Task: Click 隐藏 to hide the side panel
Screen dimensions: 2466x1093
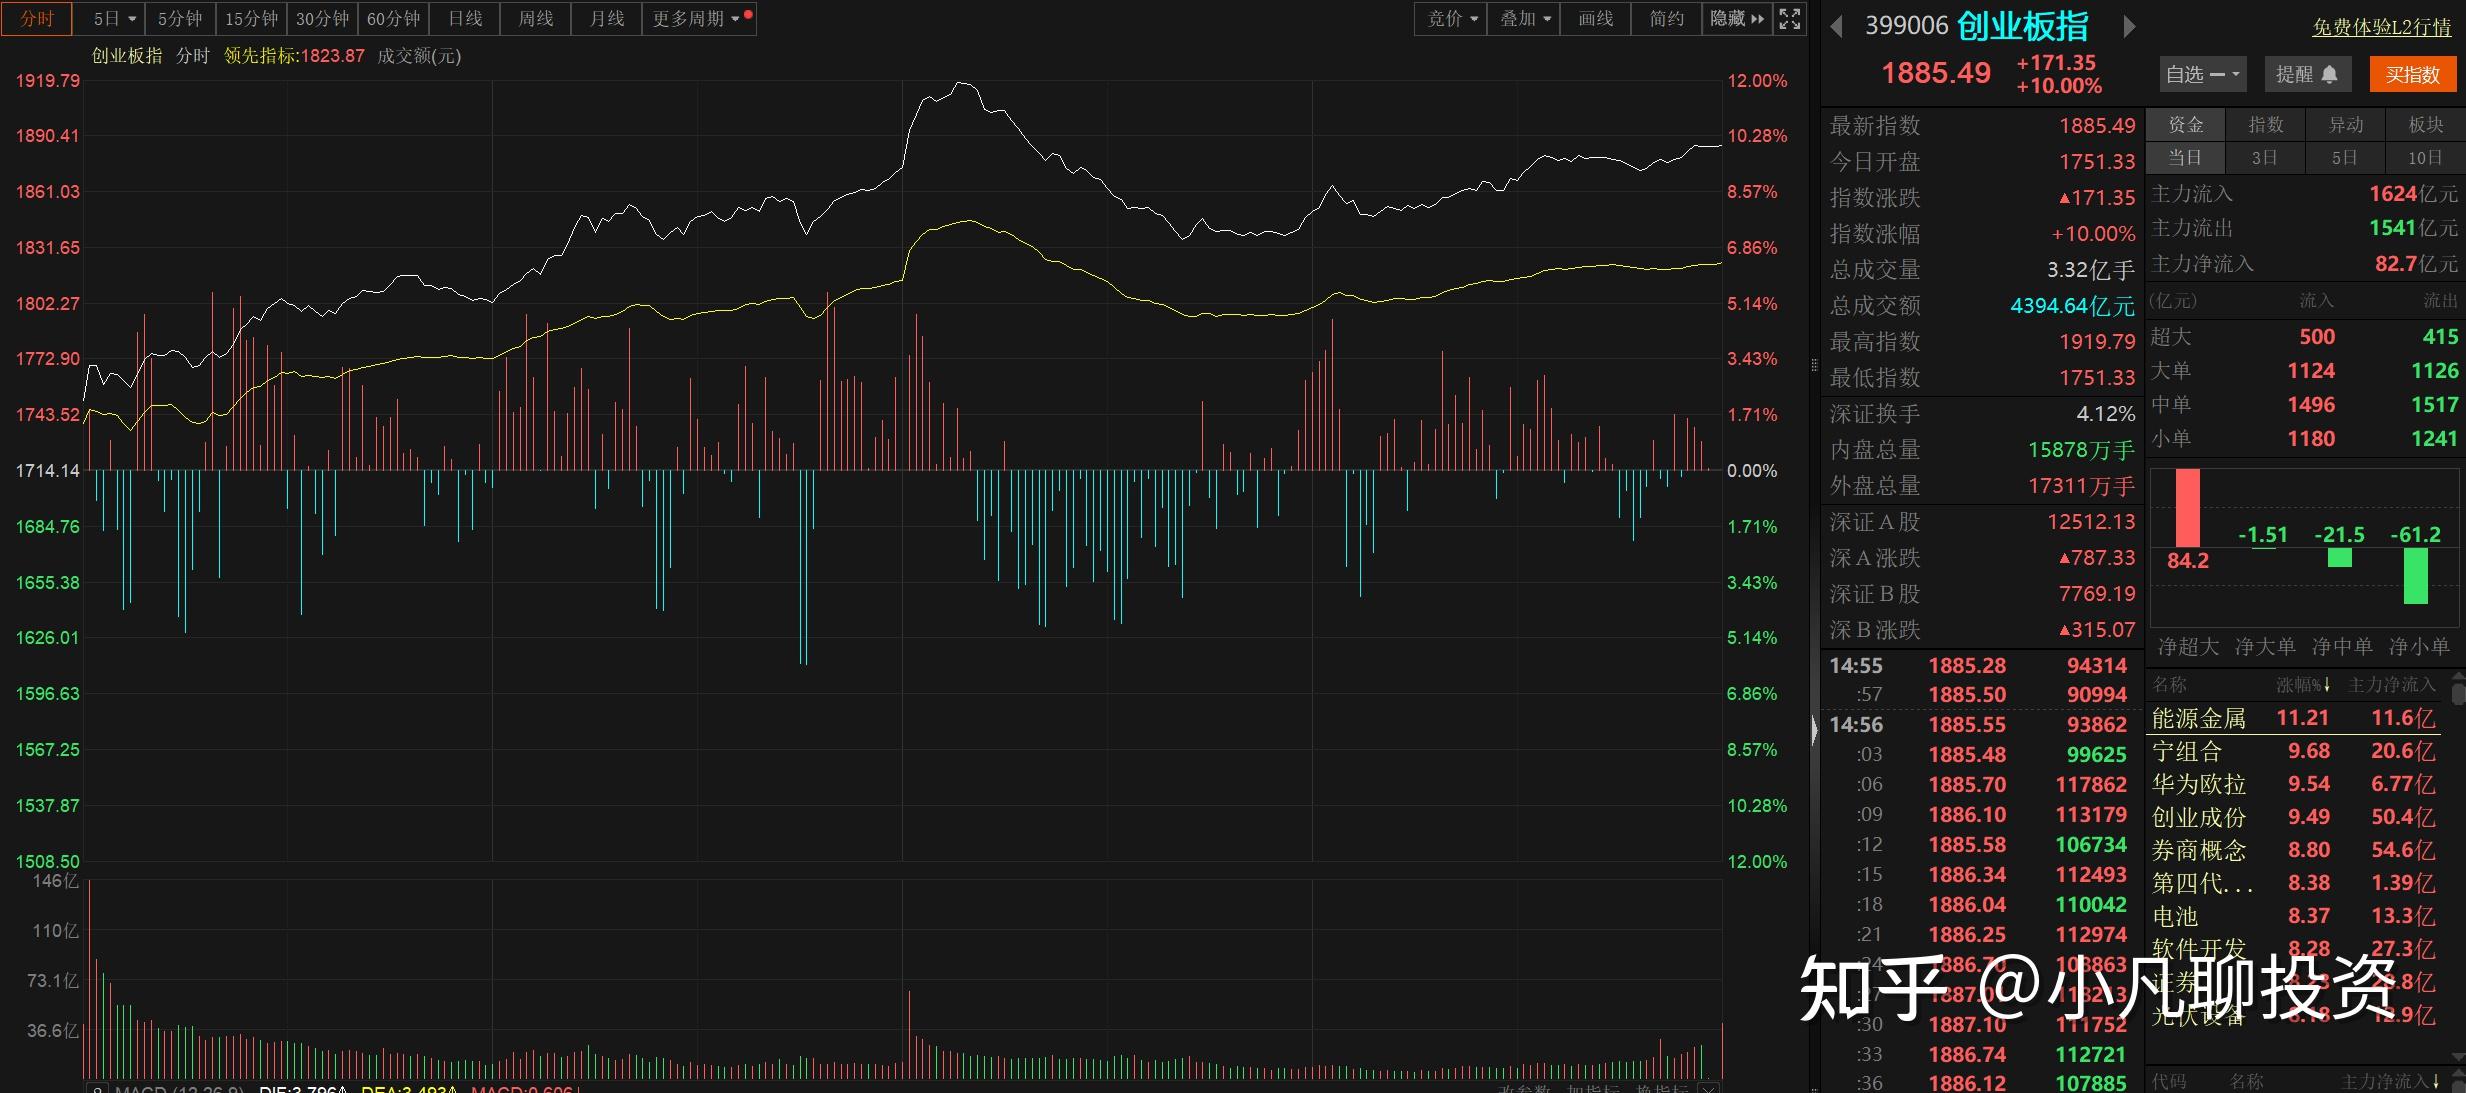Action: (1737, 19)
